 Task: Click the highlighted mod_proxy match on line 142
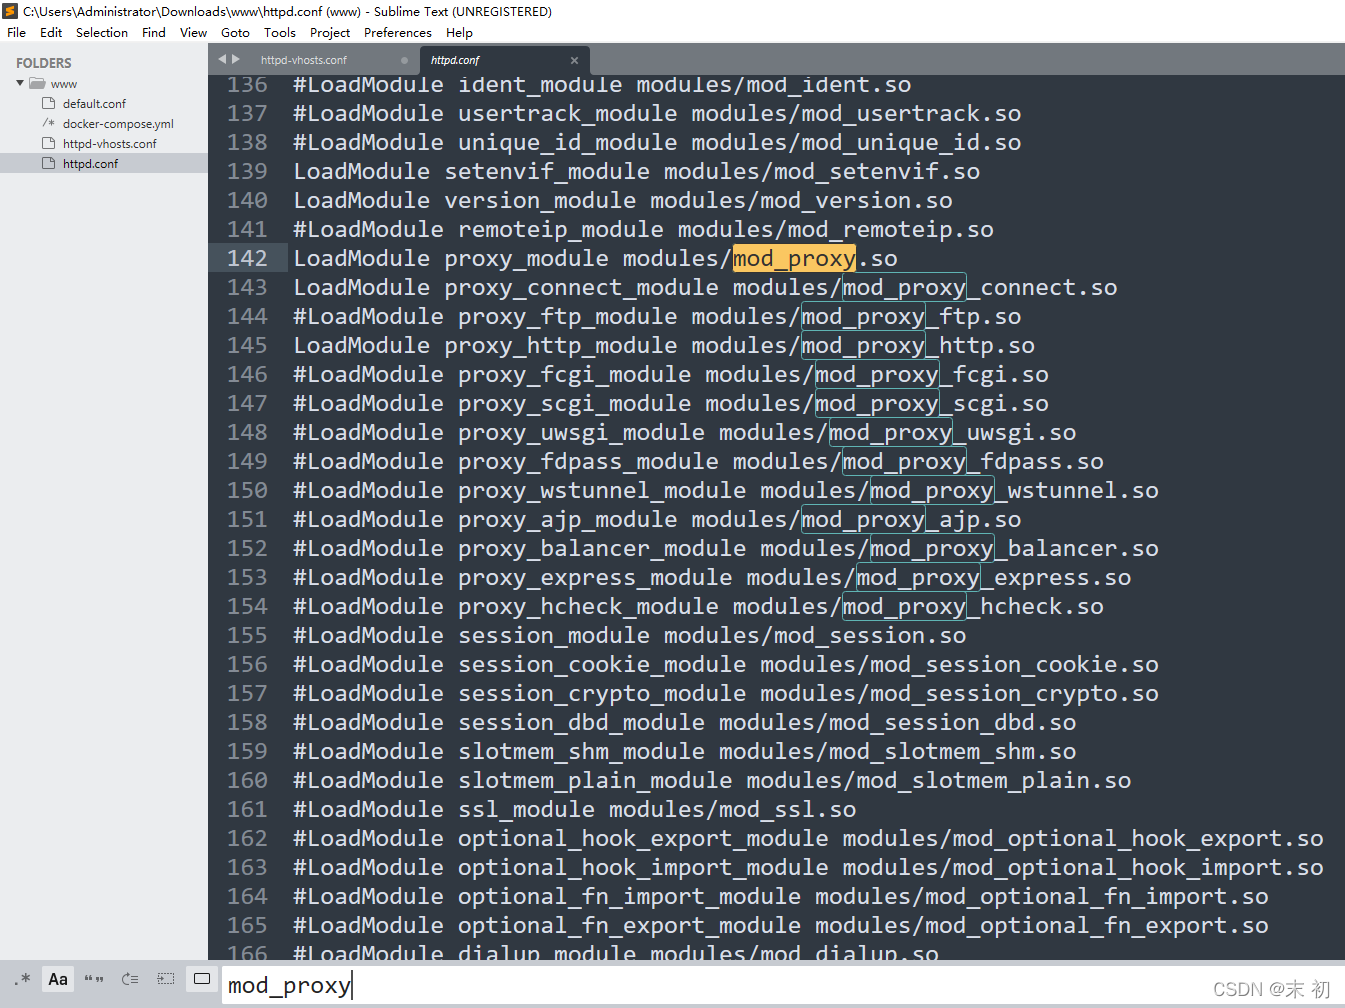(x=794, y=259)
